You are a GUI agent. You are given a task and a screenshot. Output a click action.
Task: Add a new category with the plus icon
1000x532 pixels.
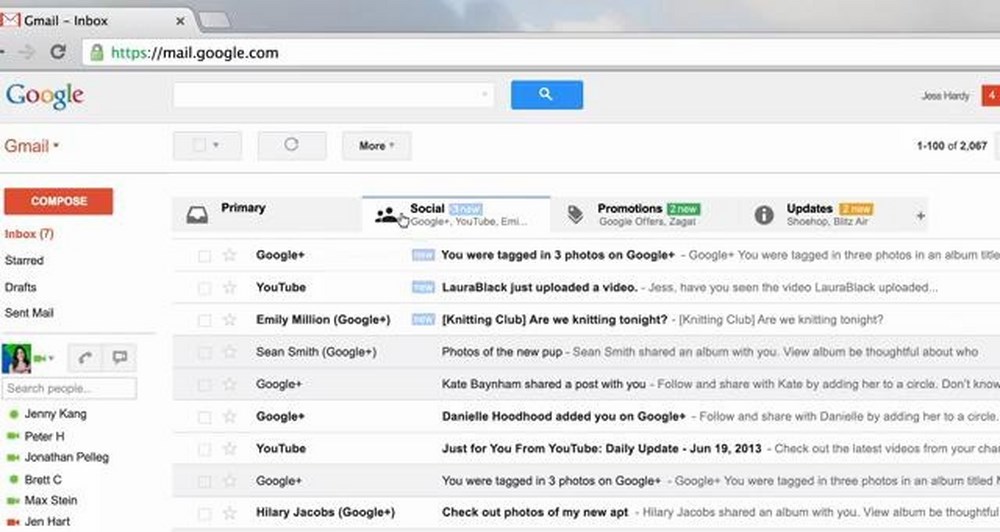[920, 216]
